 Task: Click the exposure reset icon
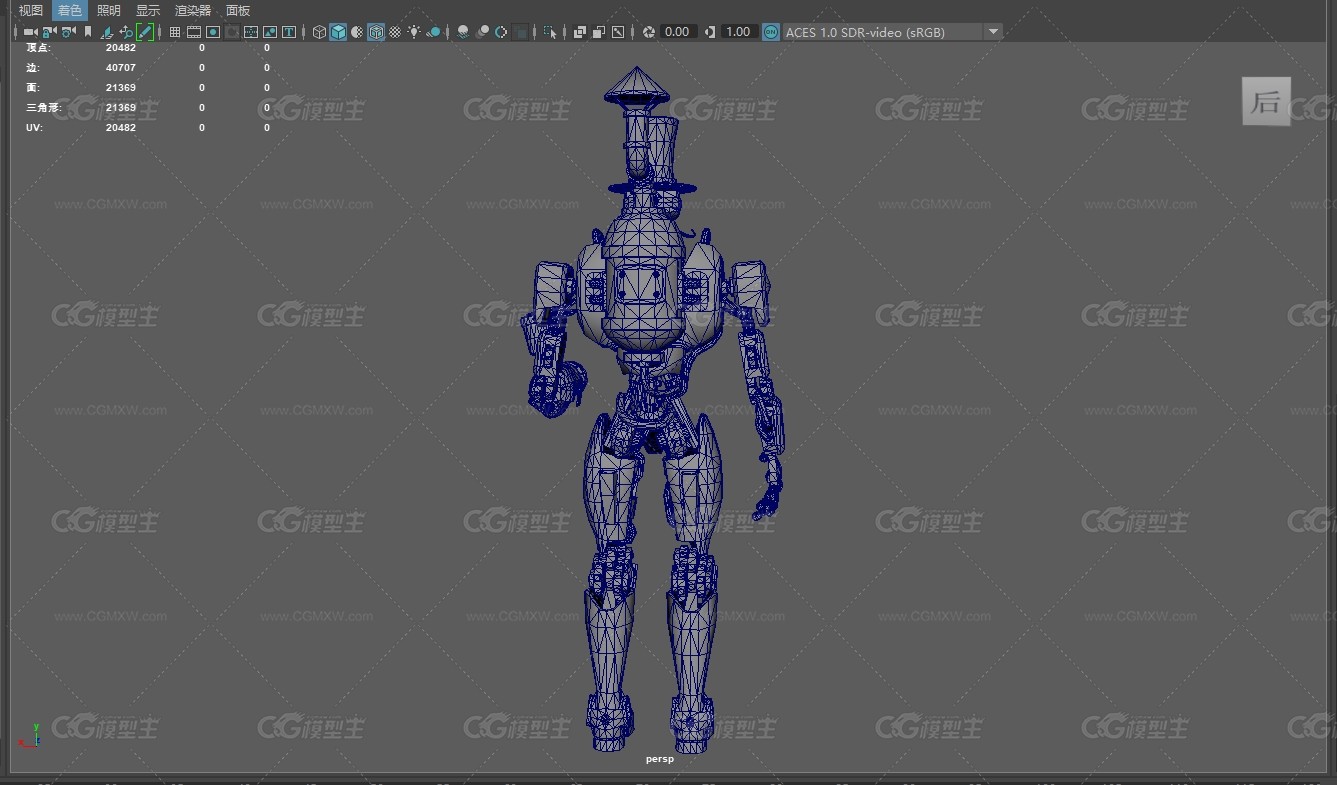pos(649,32)
